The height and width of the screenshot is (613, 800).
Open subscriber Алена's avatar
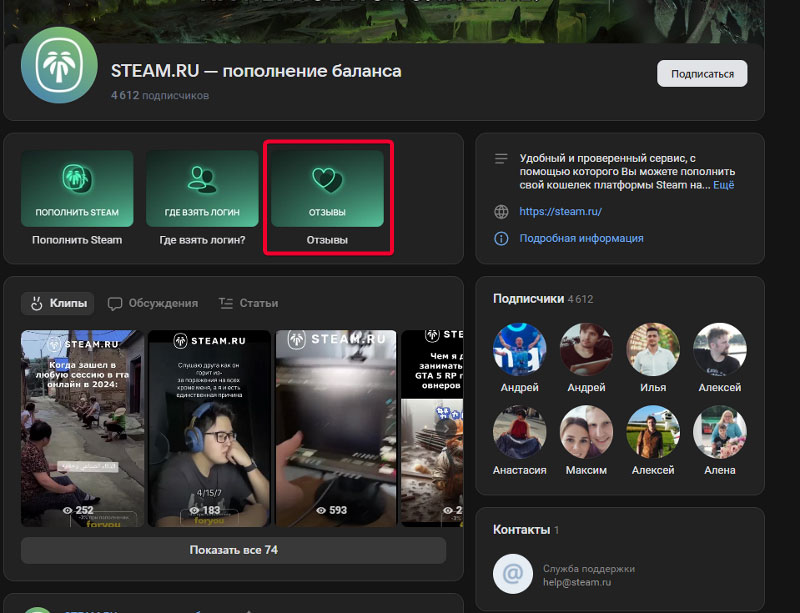[720, 432]
